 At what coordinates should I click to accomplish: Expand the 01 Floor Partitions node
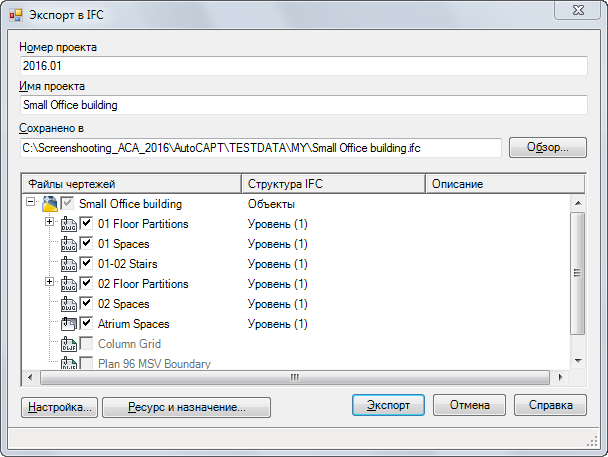[50, 223]
